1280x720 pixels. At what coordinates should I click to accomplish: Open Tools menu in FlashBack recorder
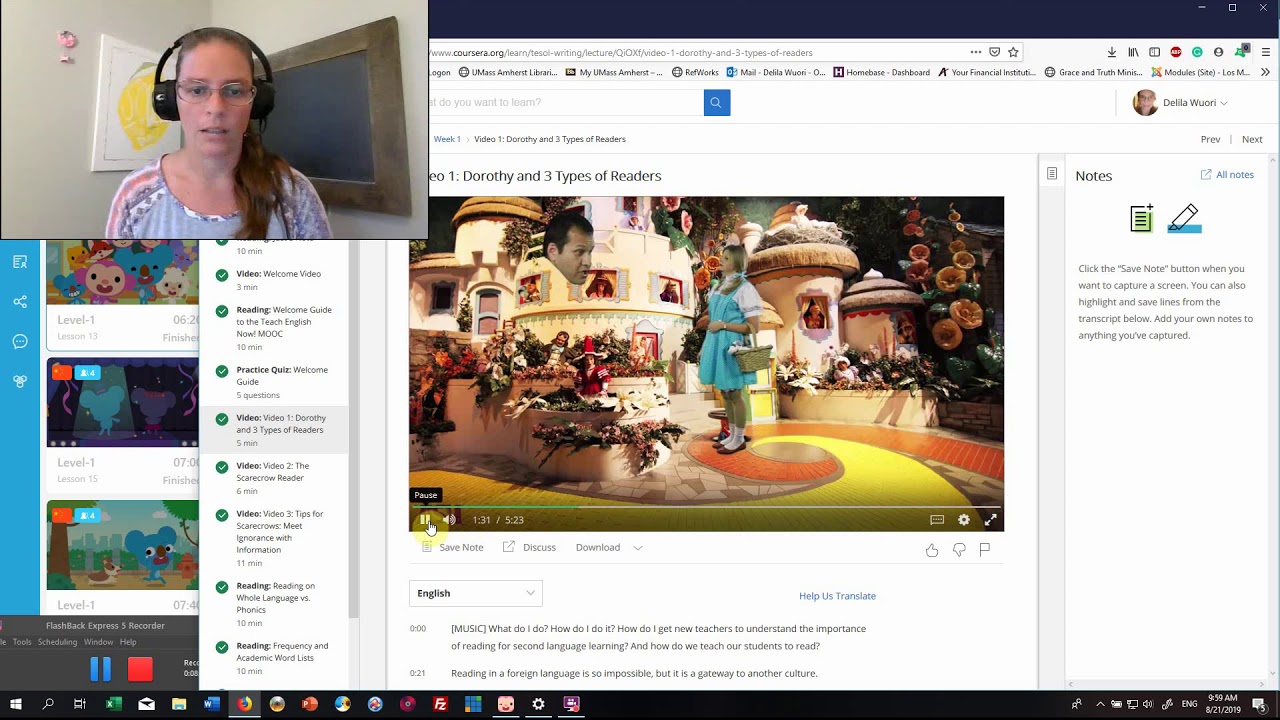(x=21, y=642)
